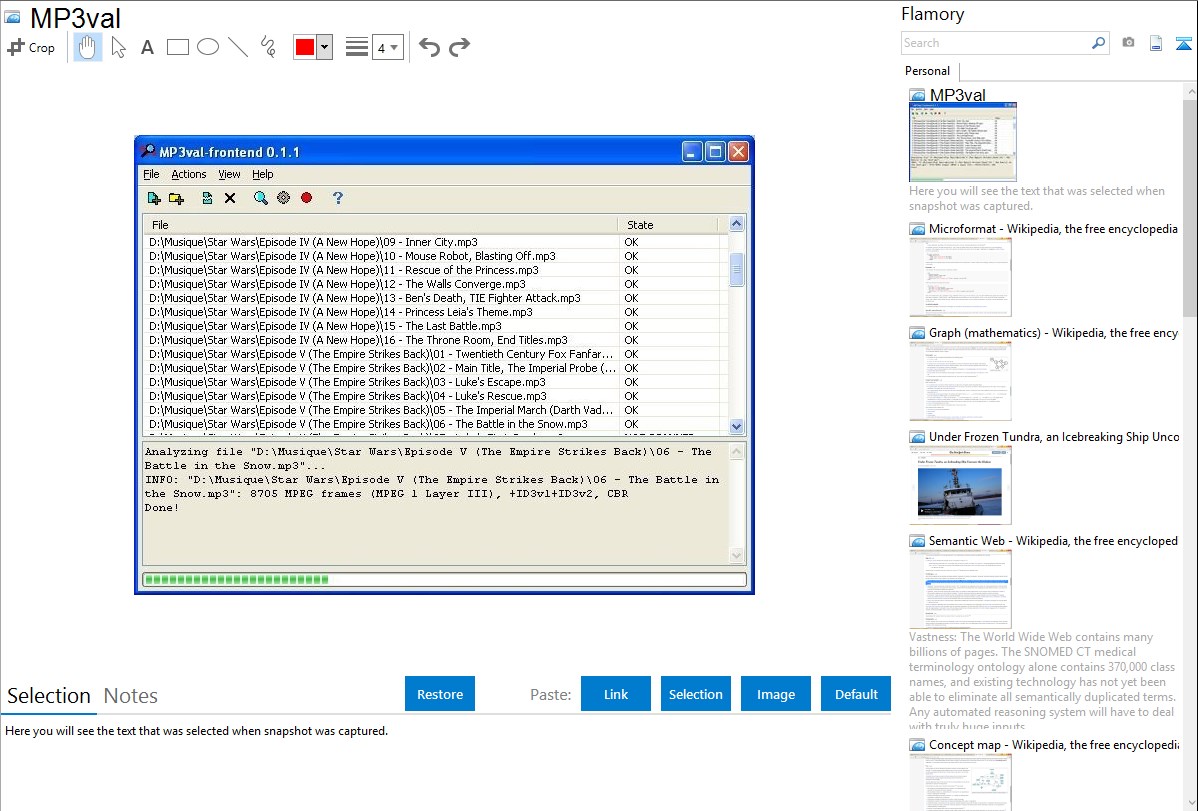Click the file list scroll up arrow
Screen dimensions: 1198x811
(737, 224)
